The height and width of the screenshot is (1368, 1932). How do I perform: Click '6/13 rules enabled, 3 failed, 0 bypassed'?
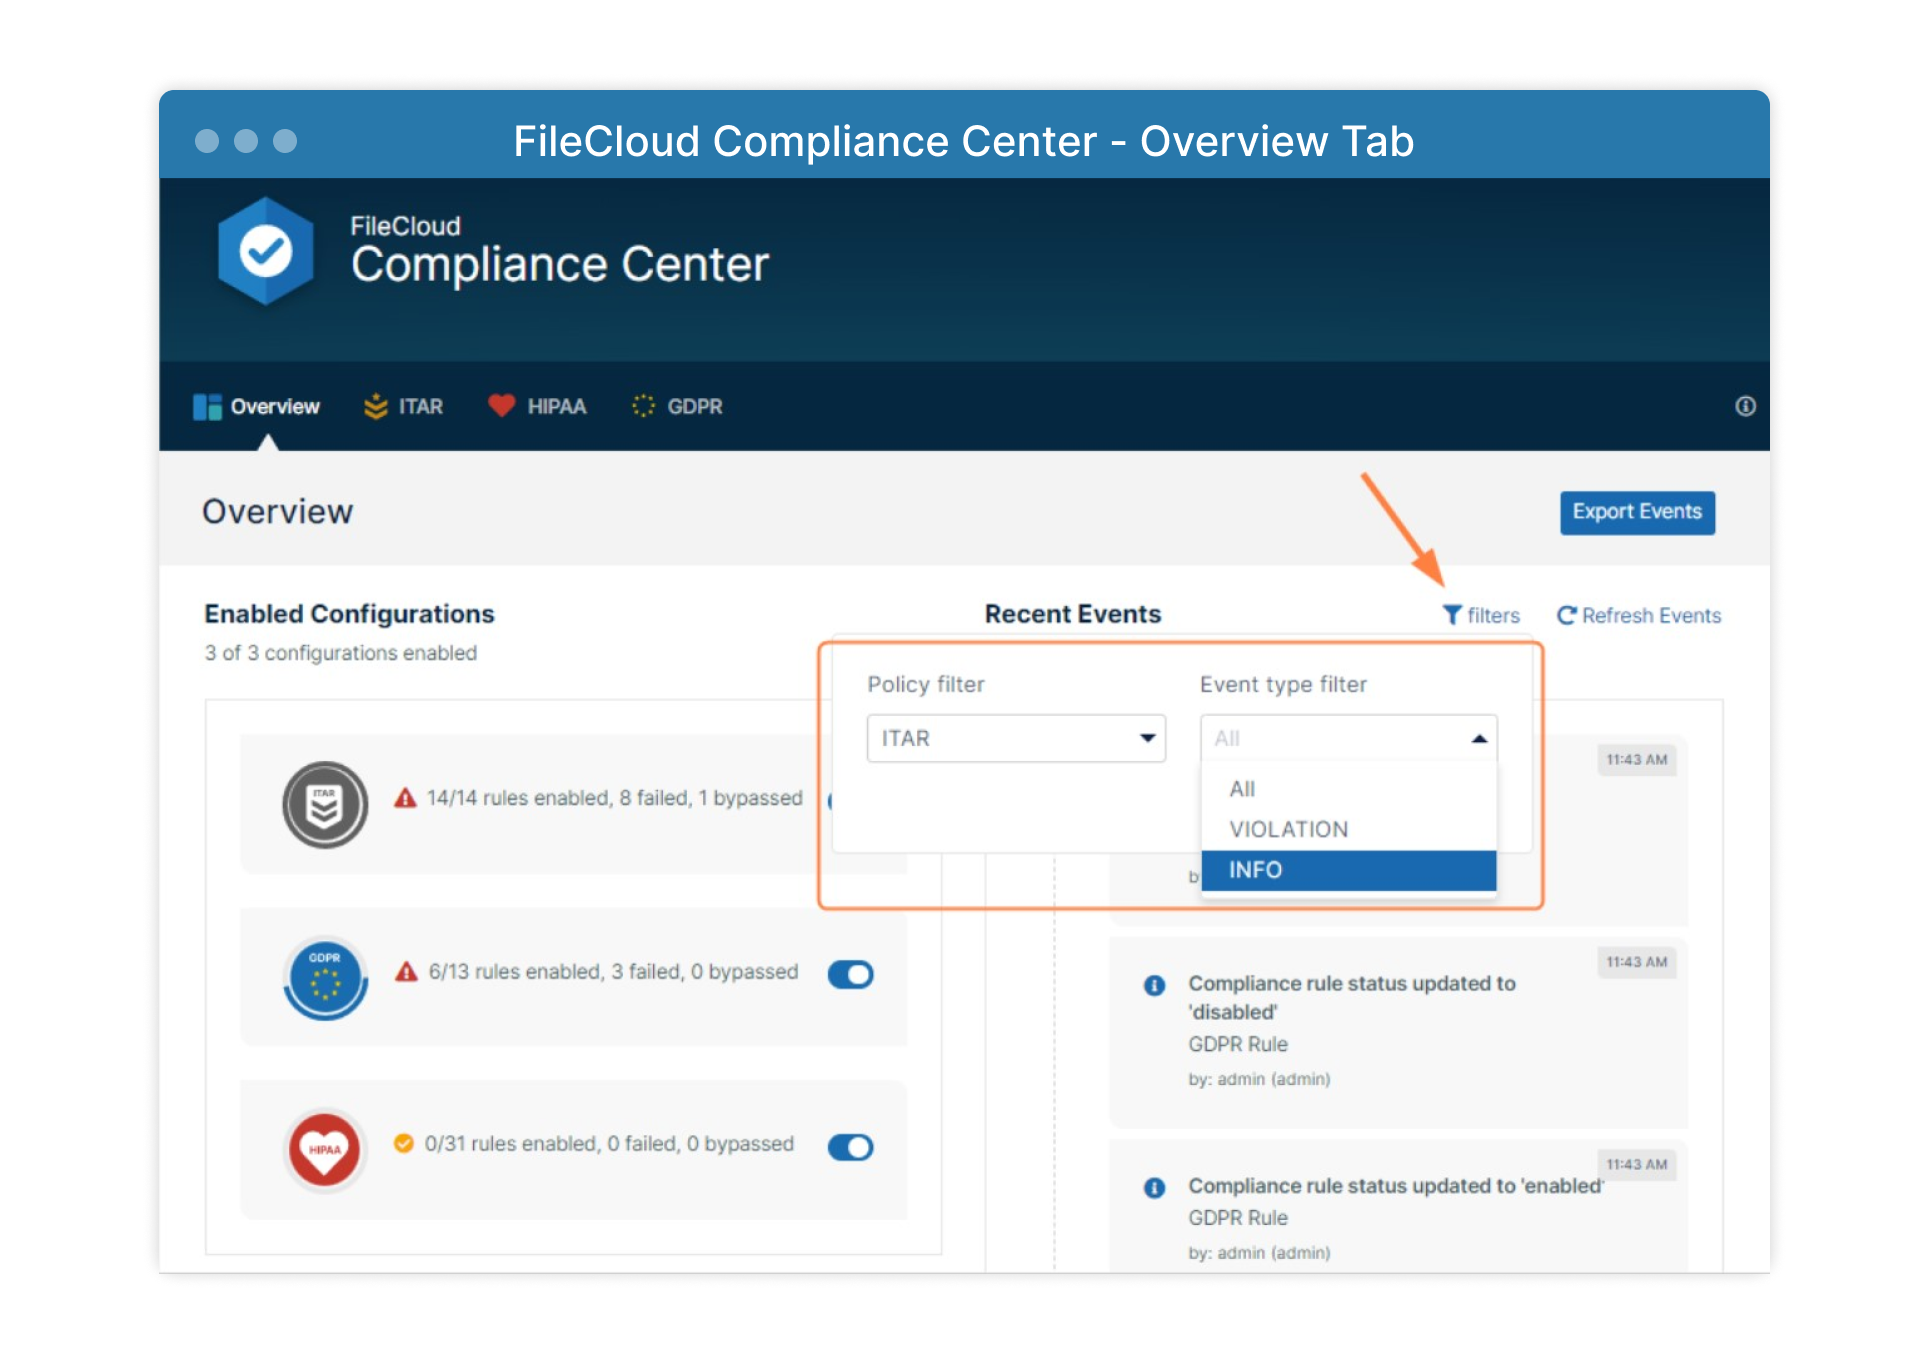click(x=614, y=972)
